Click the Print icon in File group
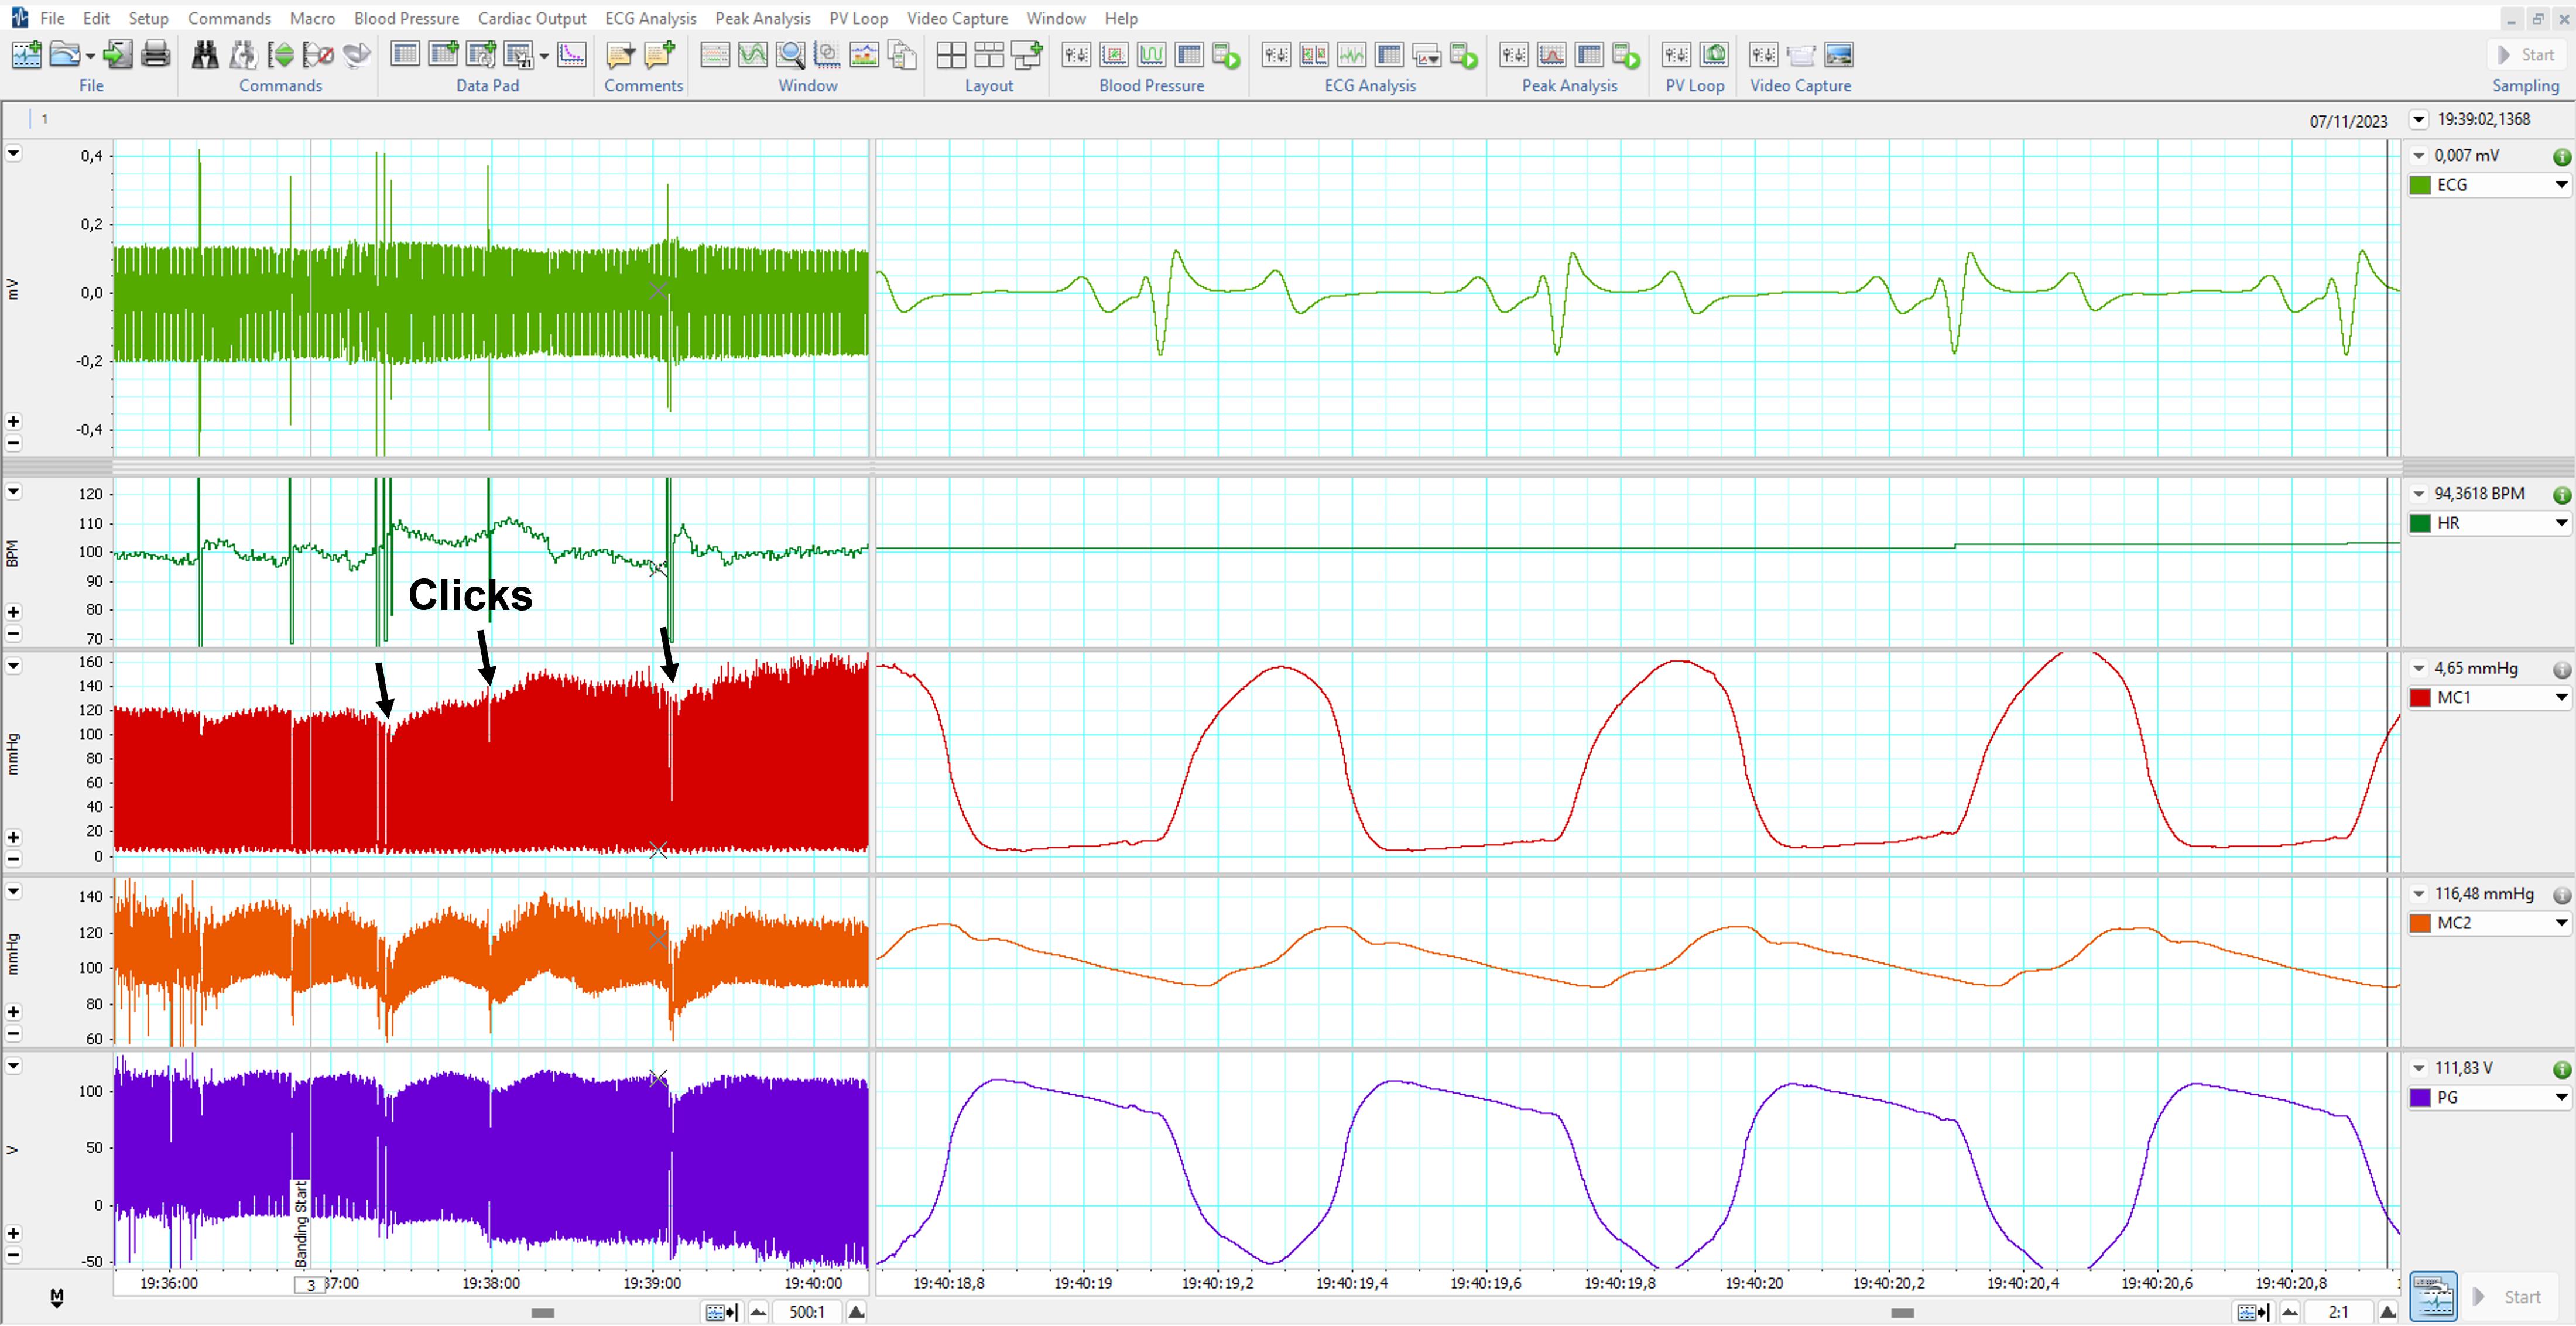 (155, 55)
